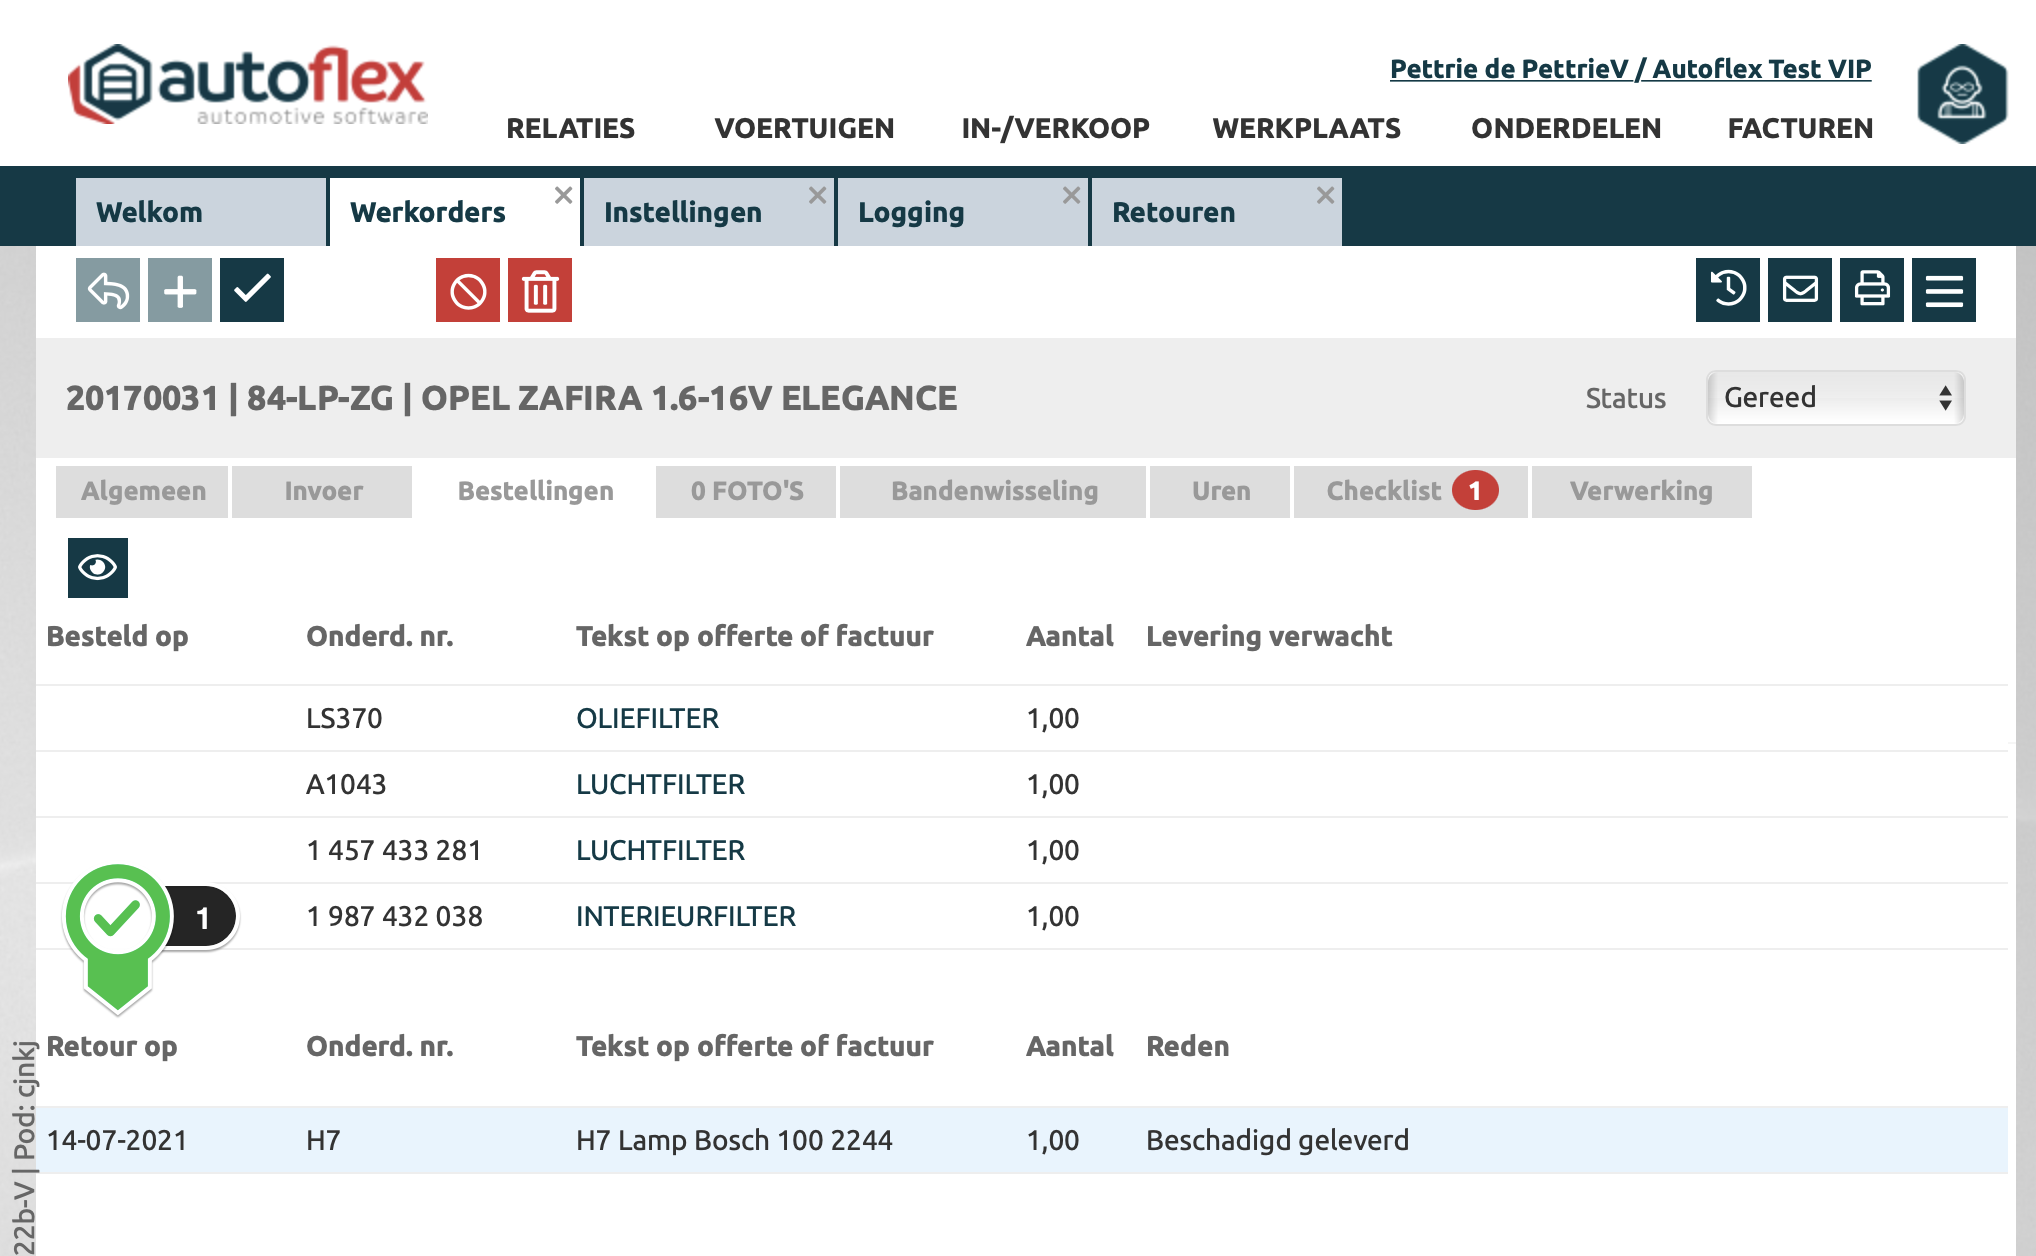This screenshot has height=1256, width=2036.
Task: Select the H7 Lamp Bosch retour row
Action: [x=734, y=1140]
